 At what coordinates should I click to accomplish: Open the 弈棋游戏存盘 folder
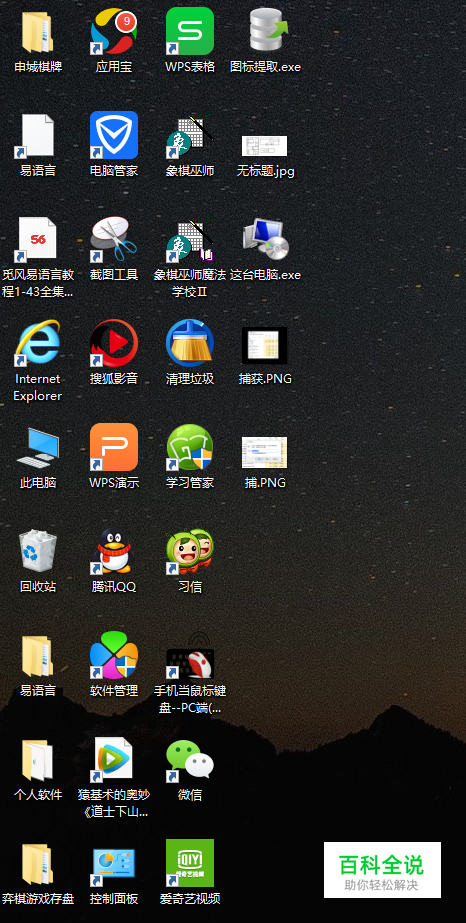tap(38, 864)
